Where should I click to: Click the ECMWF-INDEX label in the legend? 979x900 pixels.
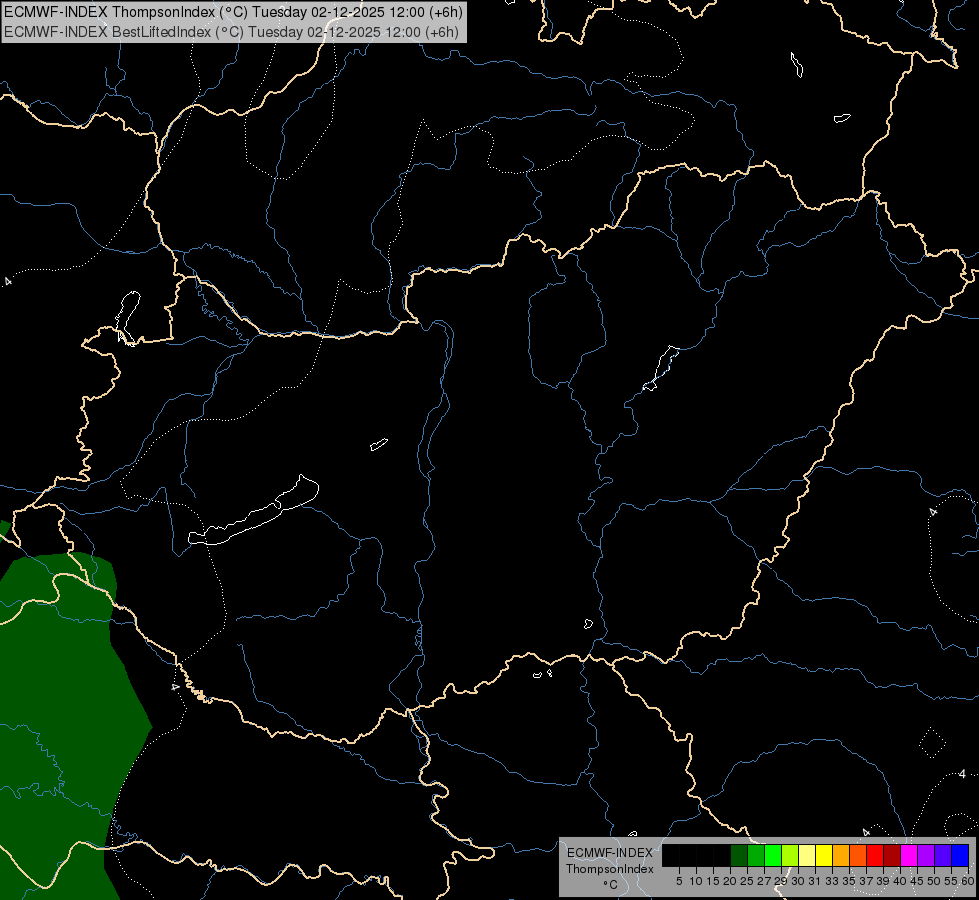click(x=610, y=853)
